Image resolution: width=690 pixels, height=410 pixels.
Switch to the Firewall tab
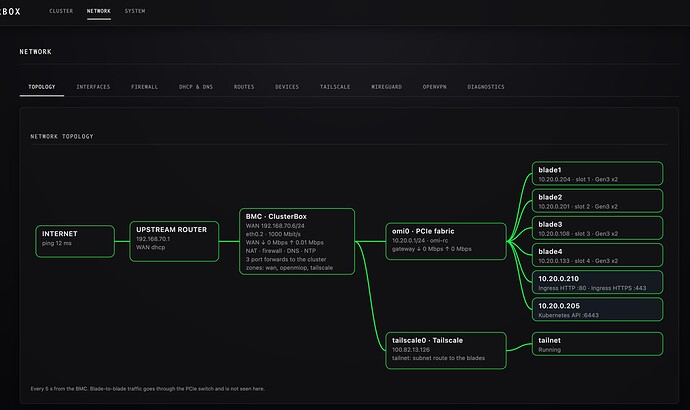coord(144,87)
